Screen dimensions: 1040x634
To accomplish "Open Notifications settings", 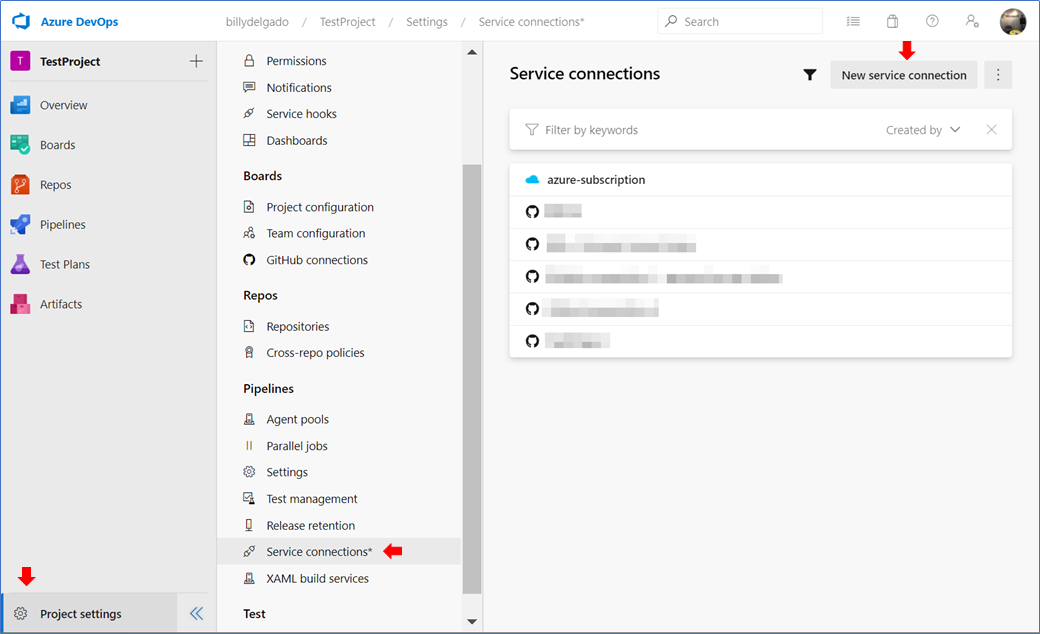I will tap(298, 87).
